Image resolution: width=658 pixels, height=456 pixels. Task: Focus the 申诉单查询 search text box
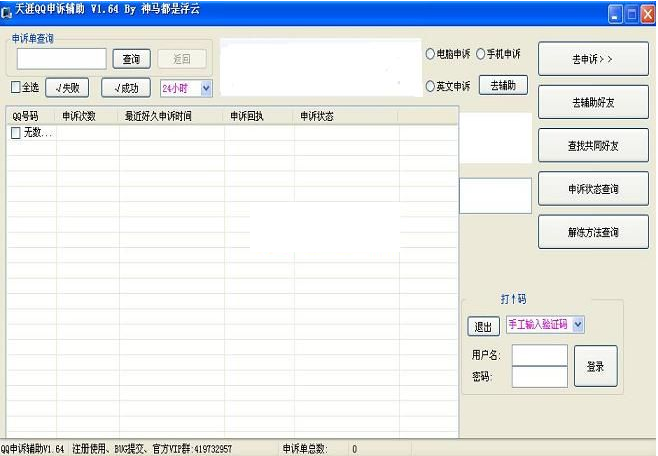pyautogui.click(x=61, y=59)
